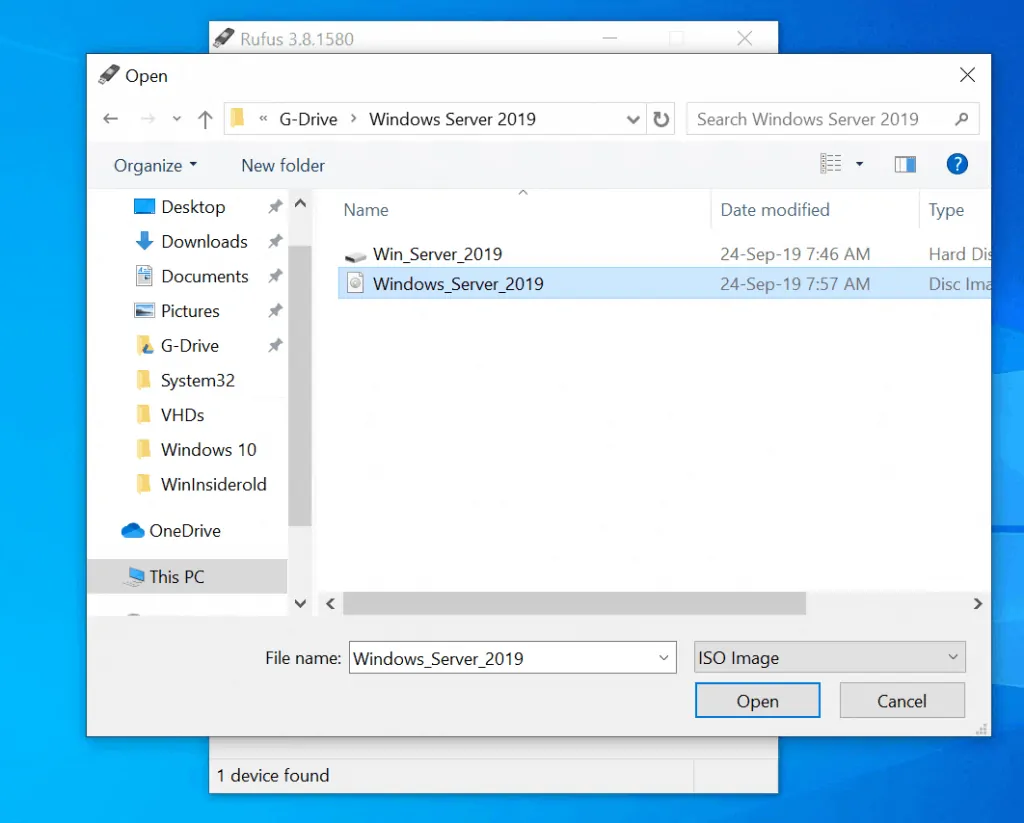Open Help via the question mark icon
Image resolution: width=1024 pixels, height=823 pixels.
coord(957,163)
